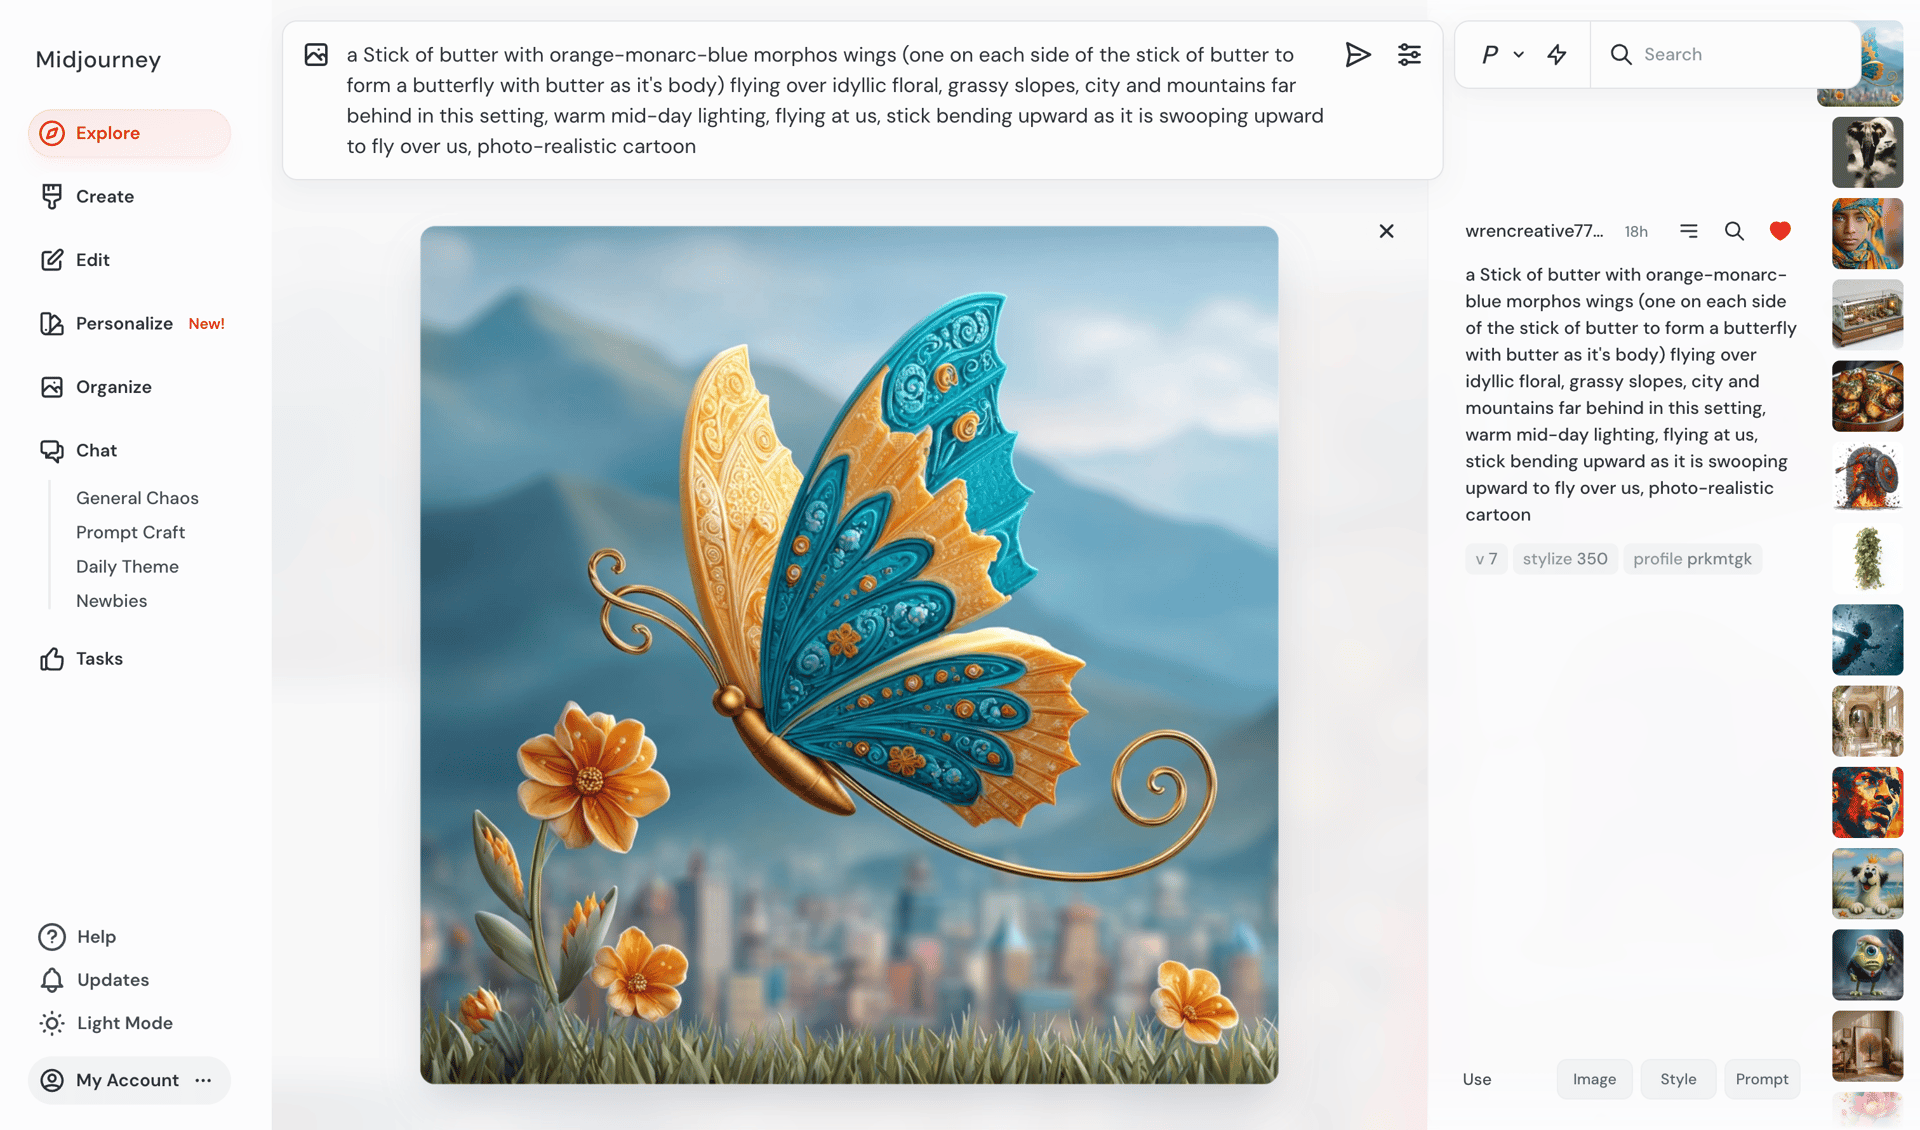Open My Account options via the ellipsis

pyautogui.click(x=204, y=1080)
